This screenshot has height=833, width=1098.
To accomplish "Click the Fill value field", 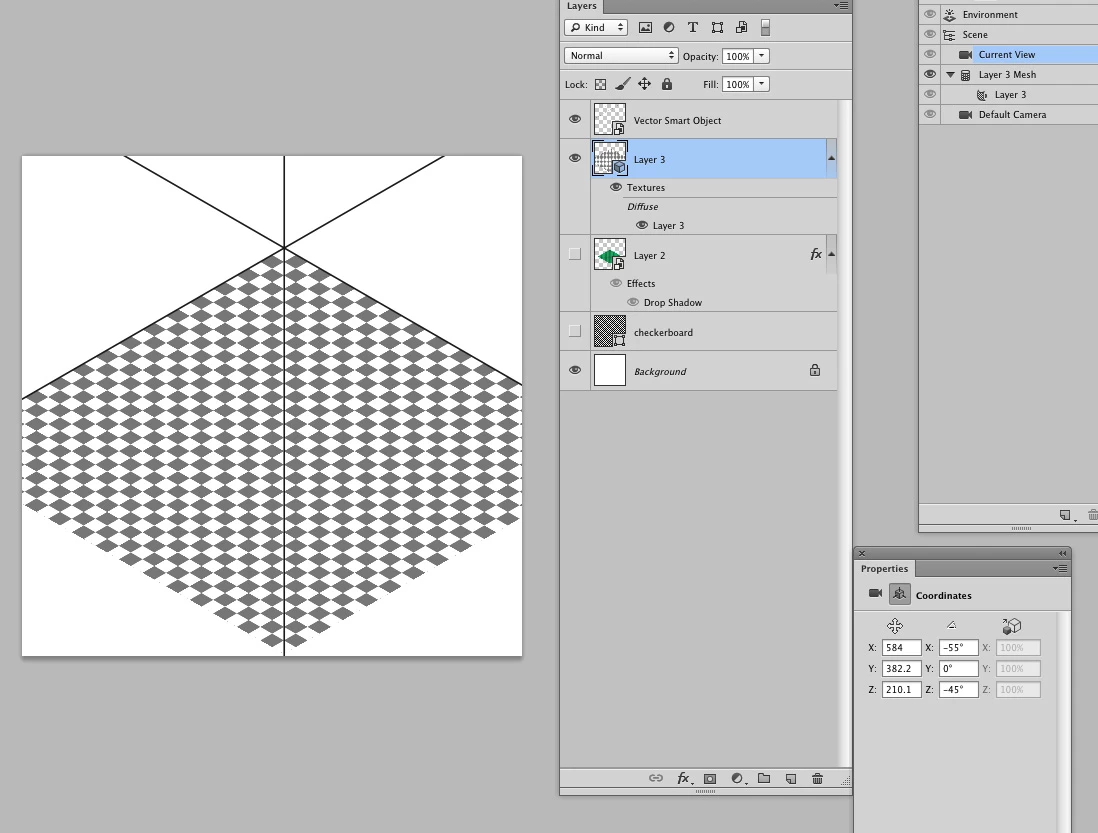I will point(737,84).
